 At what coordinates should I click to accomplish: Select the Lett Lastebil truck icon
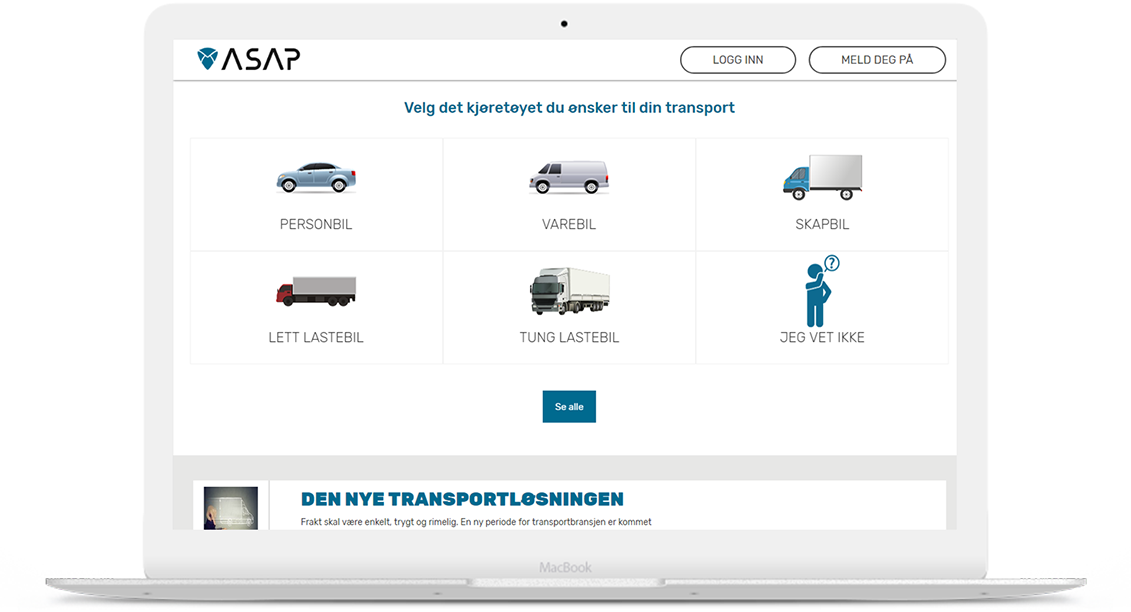316,290
